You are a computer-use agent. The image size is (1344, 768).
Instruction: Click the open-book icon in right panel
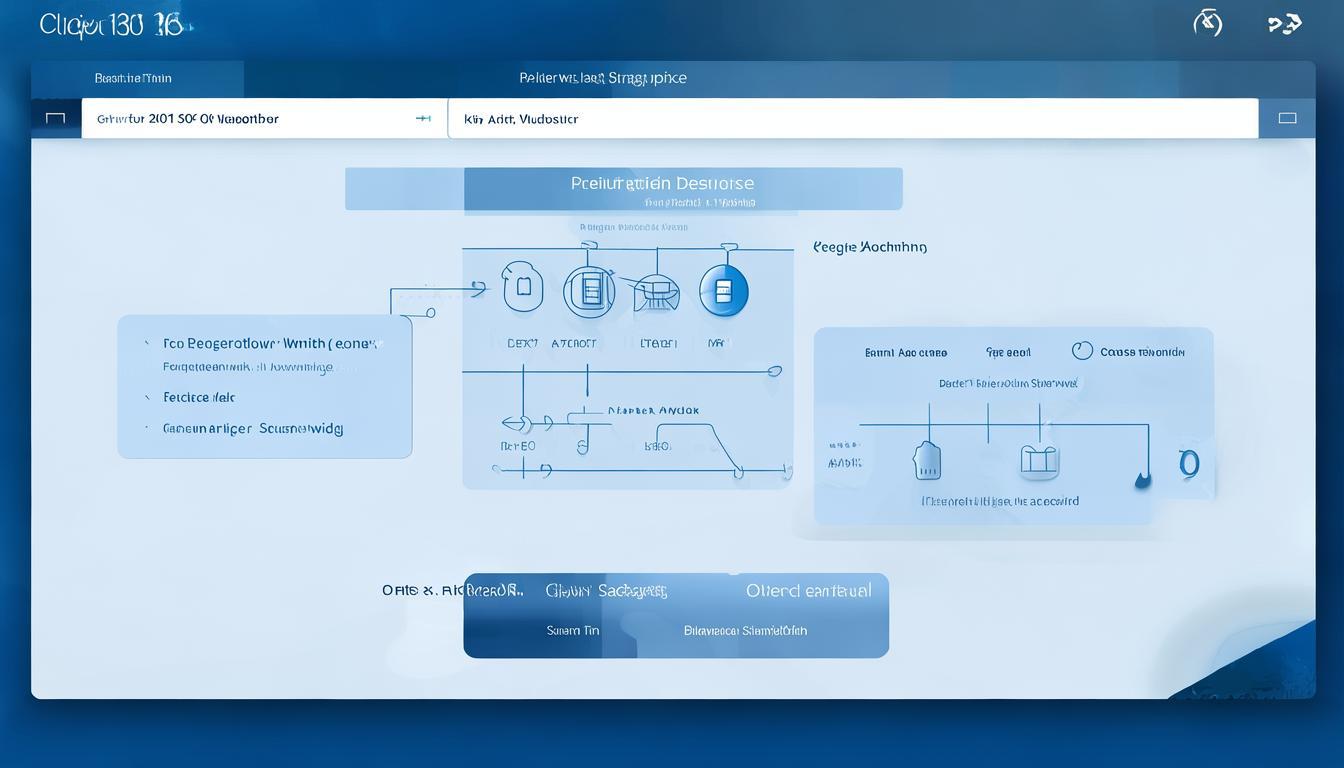click(1039, 460)
